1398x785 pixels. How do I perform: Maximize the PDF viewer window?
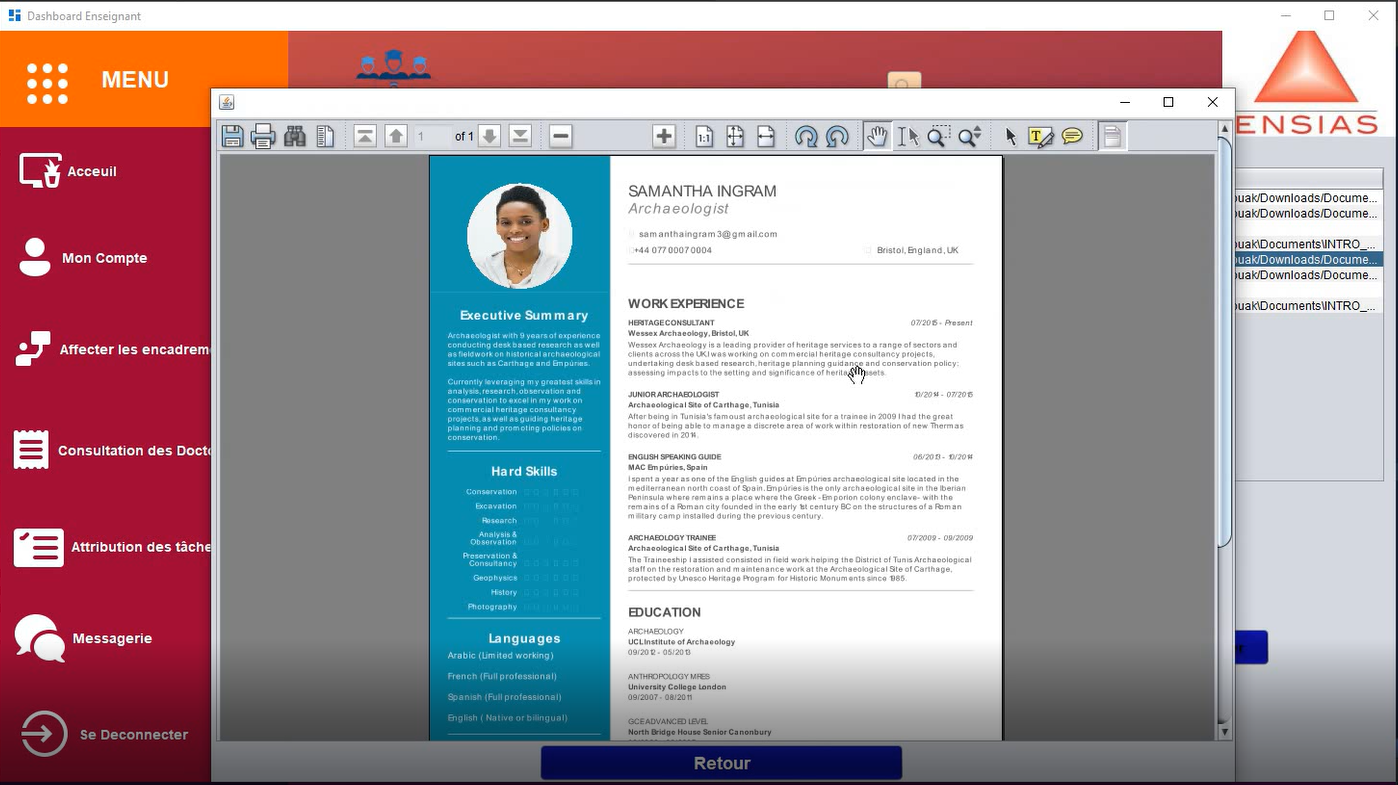tap(1168, 102)
